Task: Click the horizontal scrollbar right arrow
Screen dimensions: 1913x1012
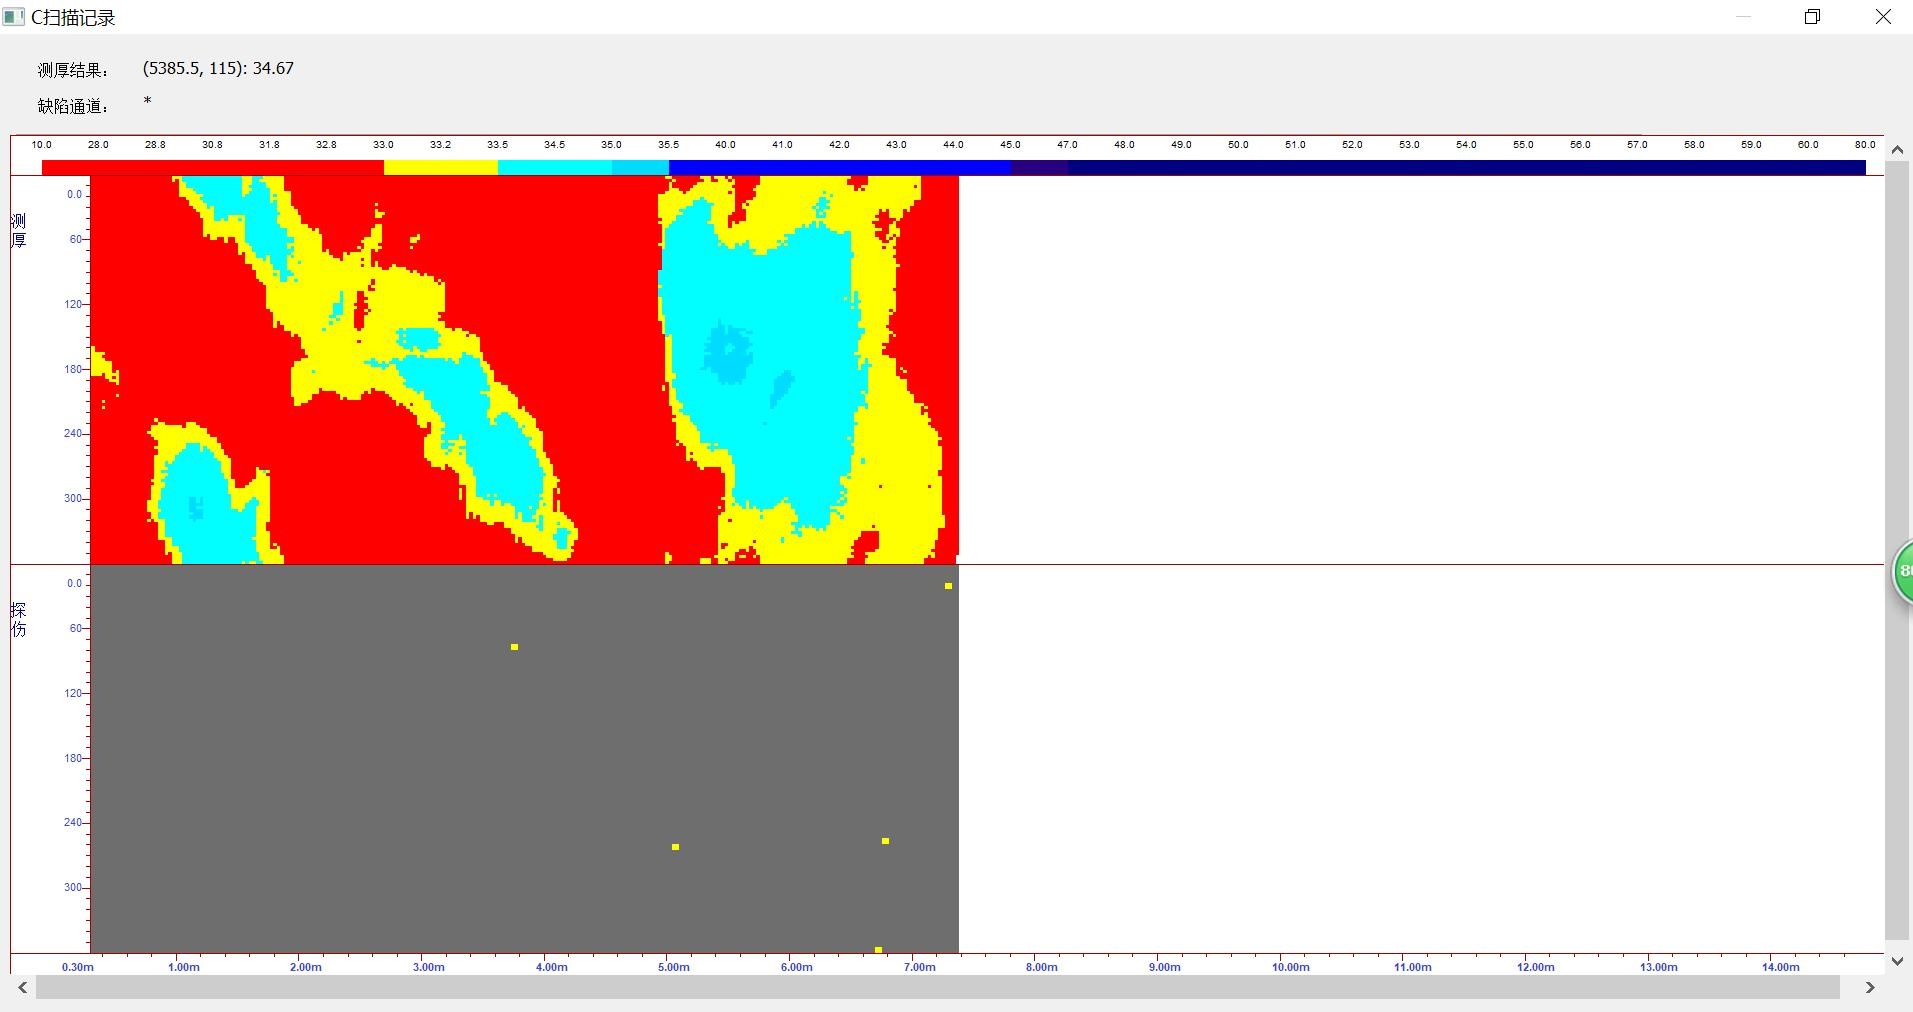Action: 1870,988
